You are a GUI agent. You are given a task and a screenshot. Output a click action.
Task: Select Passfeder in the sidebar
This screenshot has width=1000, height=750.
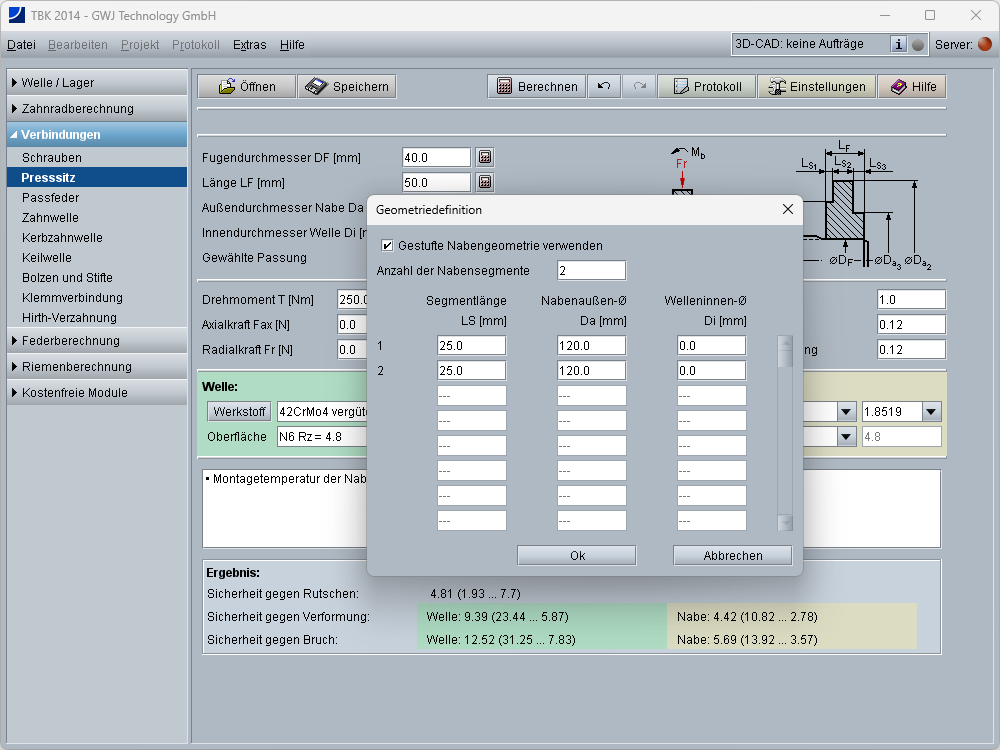click(51, 198)
